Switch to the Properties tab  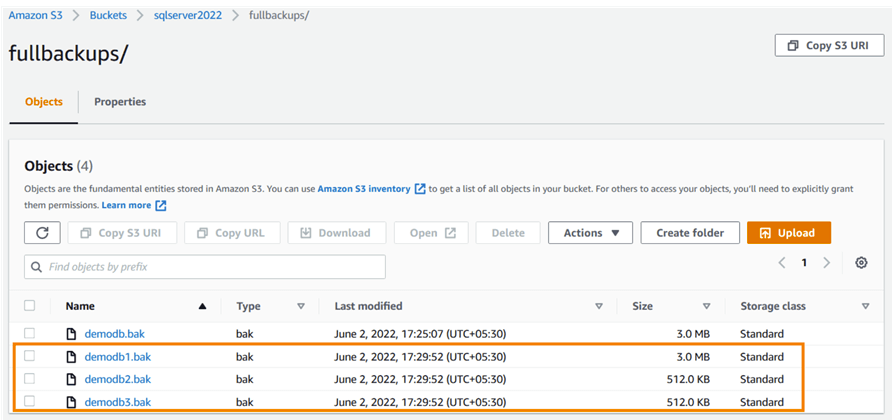pos(120,102)
